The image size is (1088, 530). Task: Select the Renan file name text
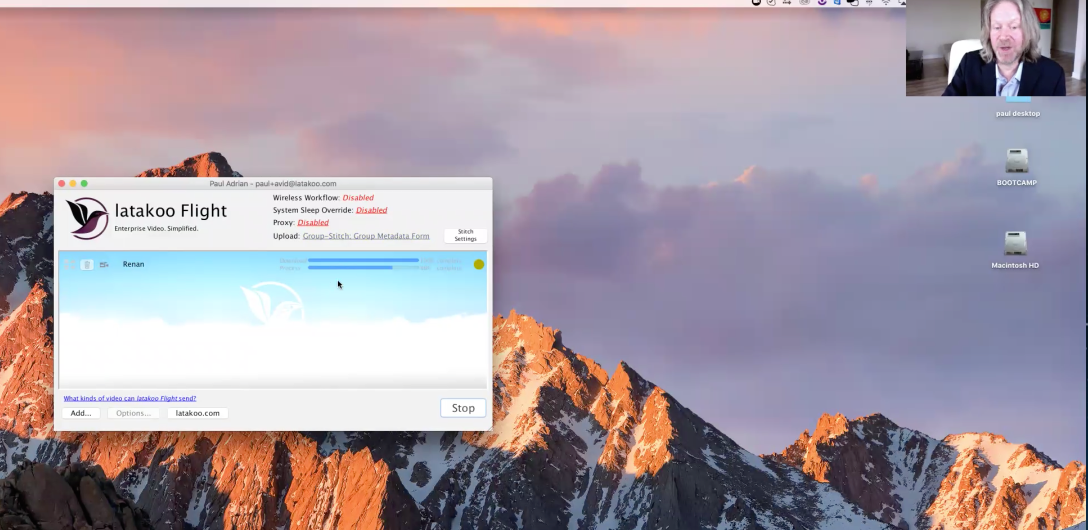coord(133,264)
